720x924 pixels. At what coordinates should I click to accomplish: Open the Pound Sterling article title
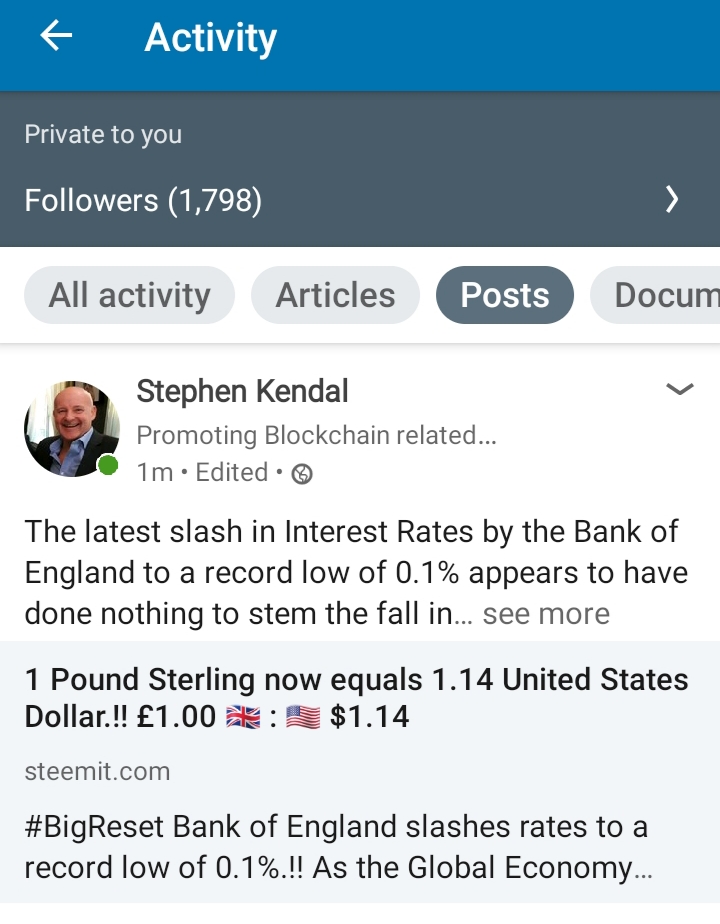pyautogui.click(x=356, y=698)
